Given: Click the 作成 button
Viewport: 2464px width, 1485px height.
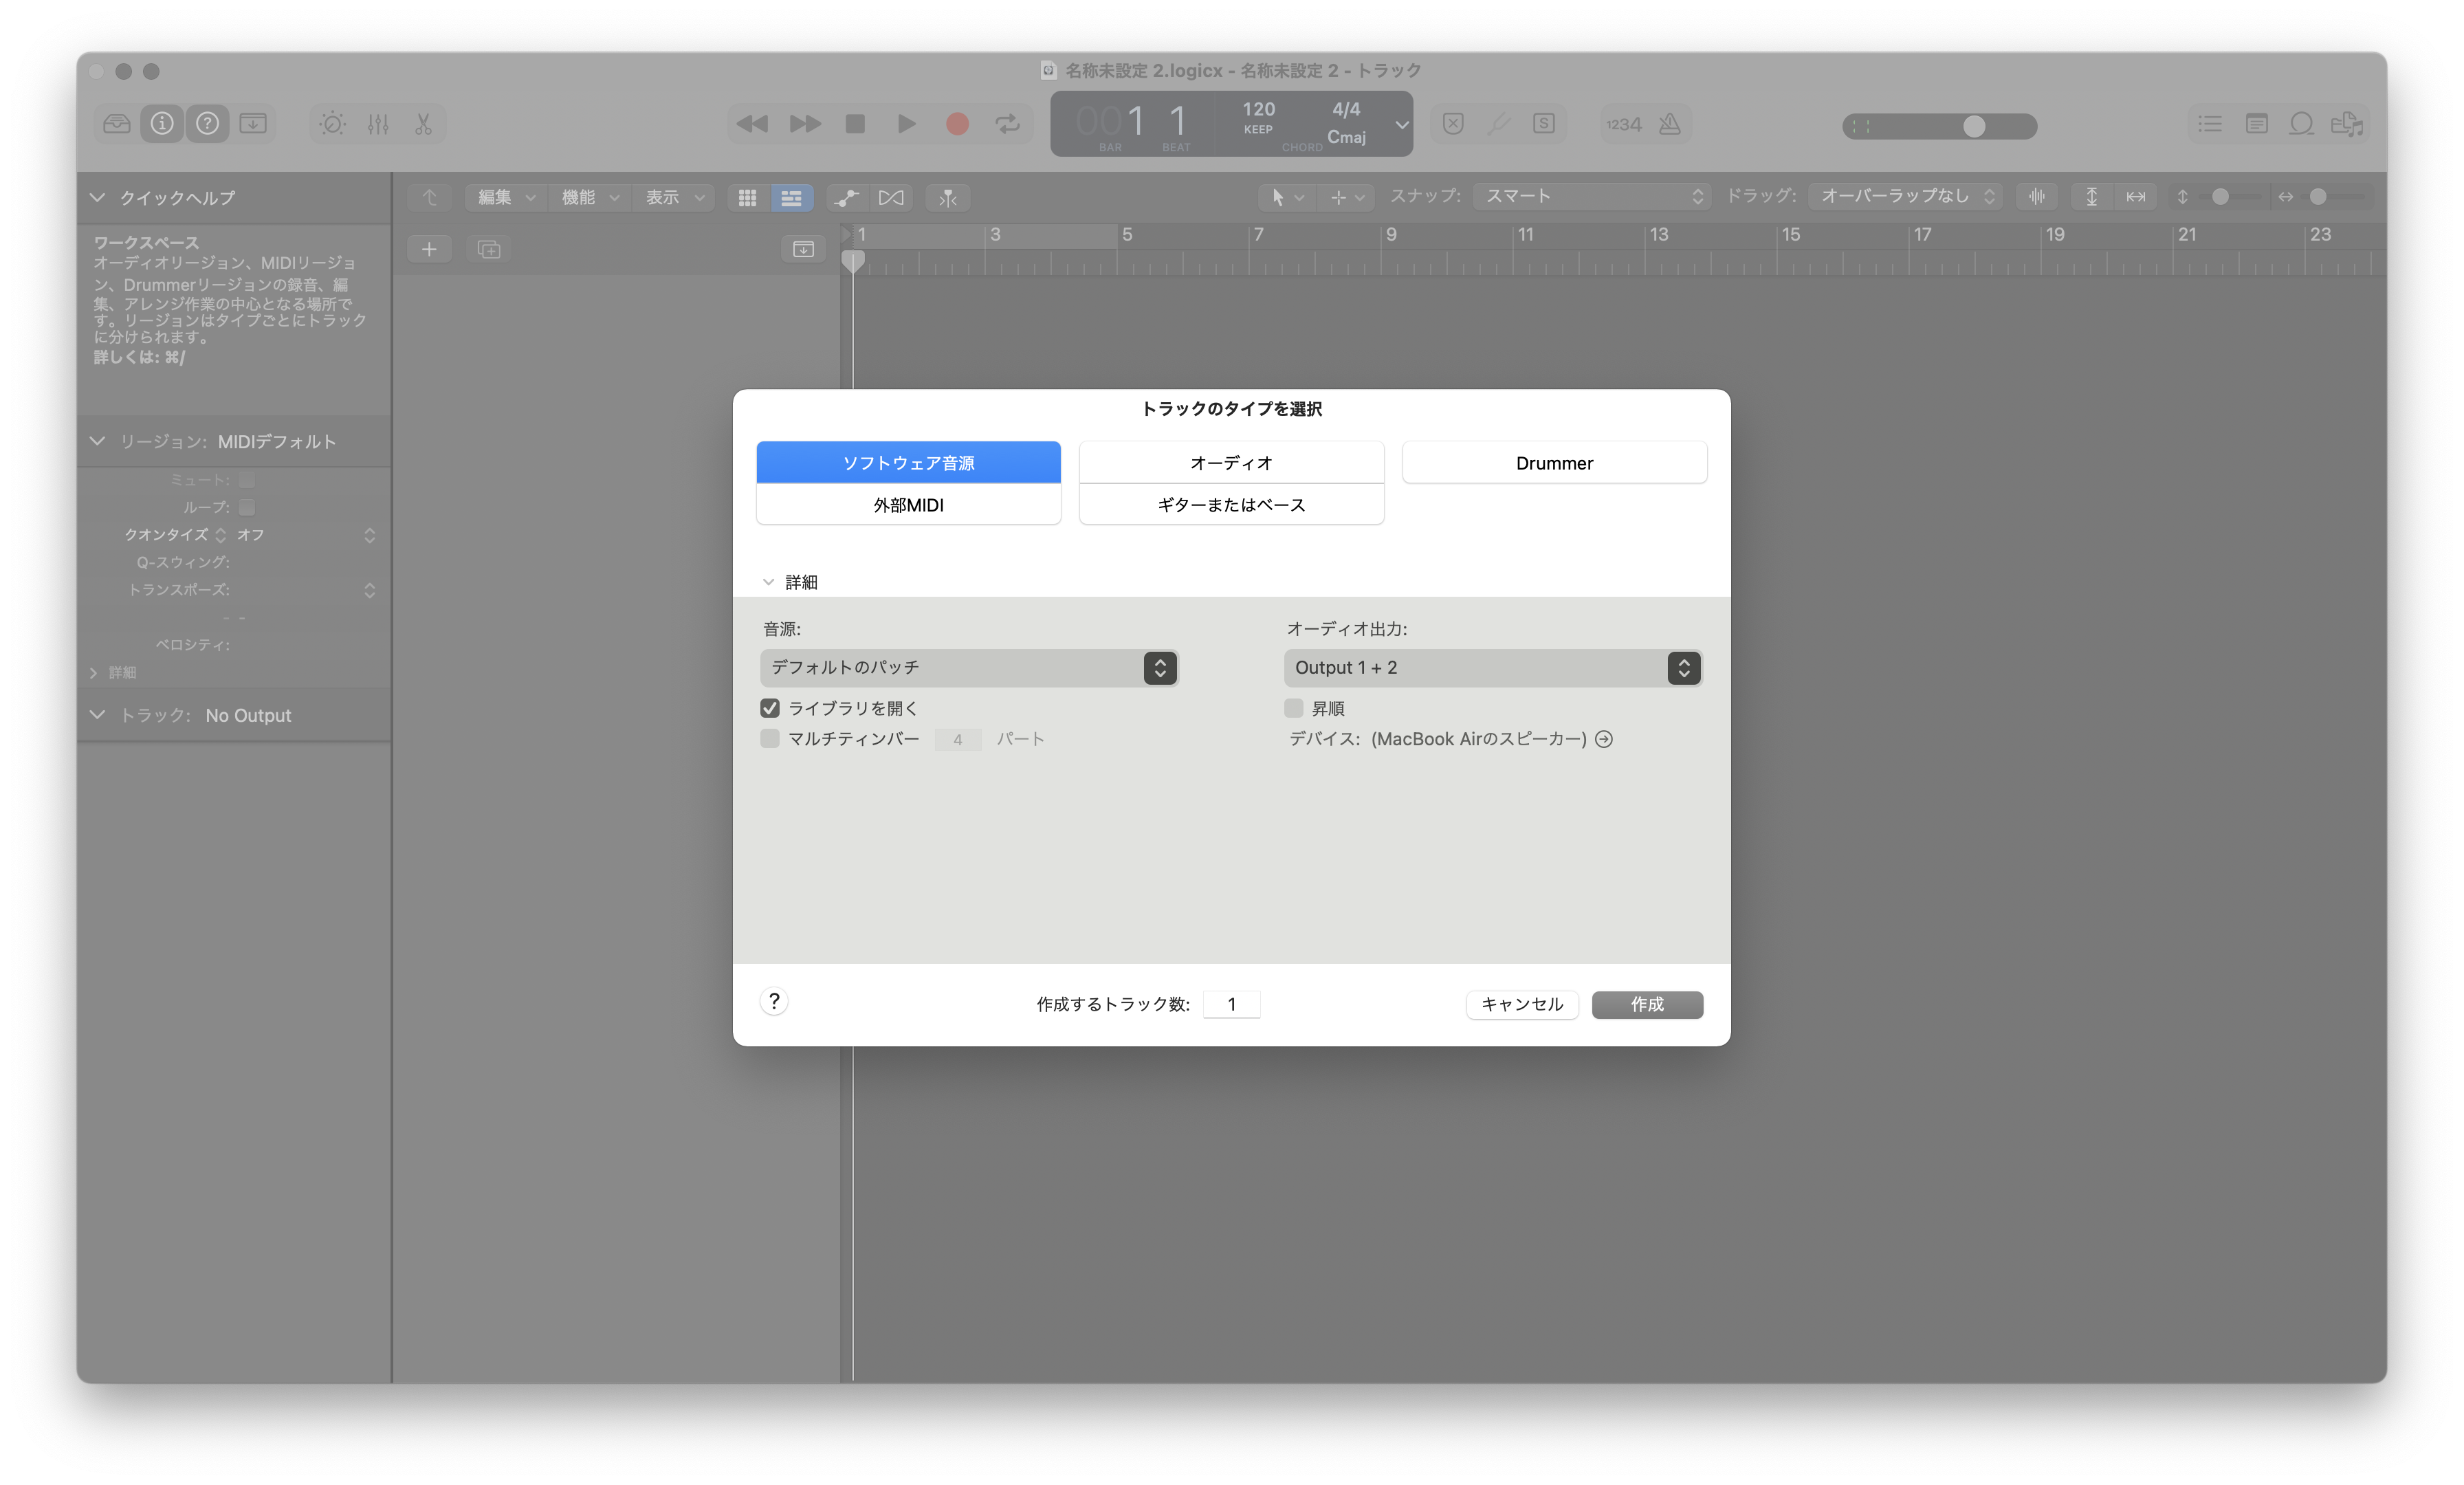Looking at the screenshot, I should pos(1647,1004).
